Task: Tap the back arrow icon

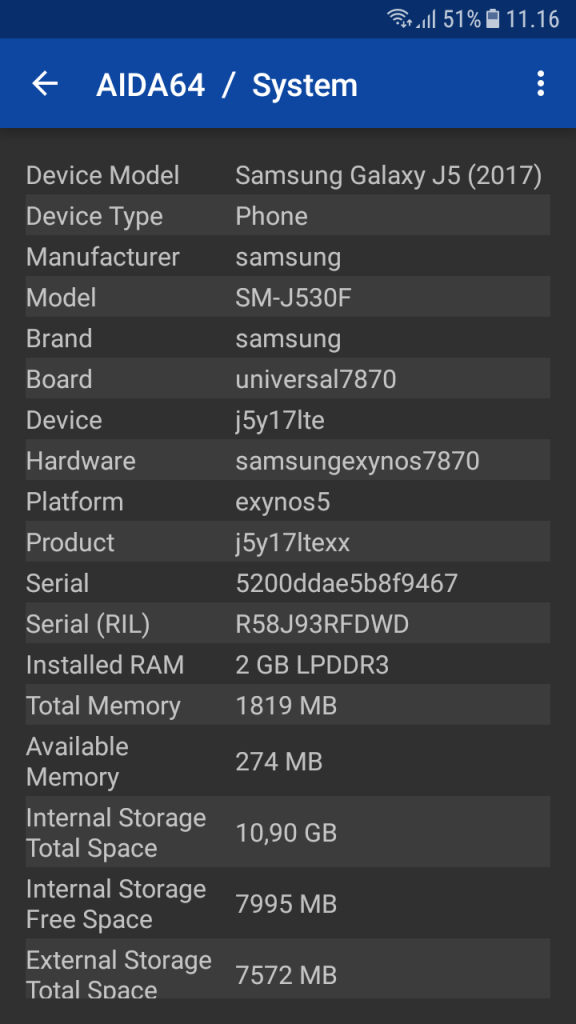Action: point(45,84)
